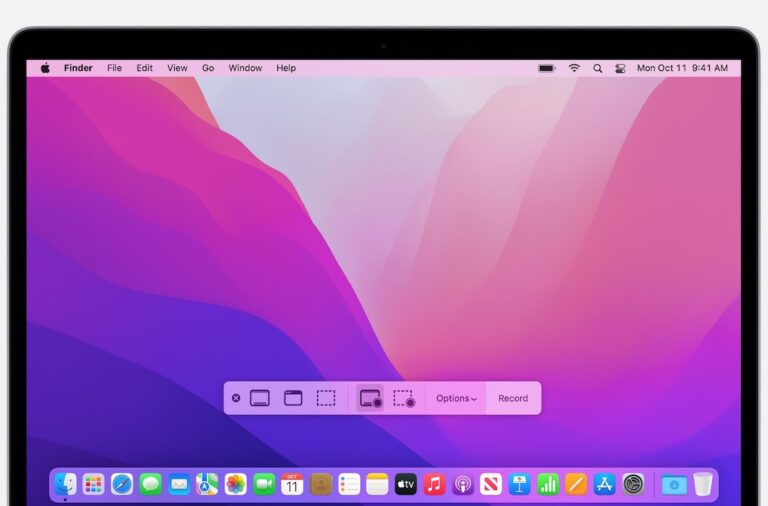Screen dimensions: 768x506
Task: Open the Downloads folder in the Dock
Action: coord(674,485)
